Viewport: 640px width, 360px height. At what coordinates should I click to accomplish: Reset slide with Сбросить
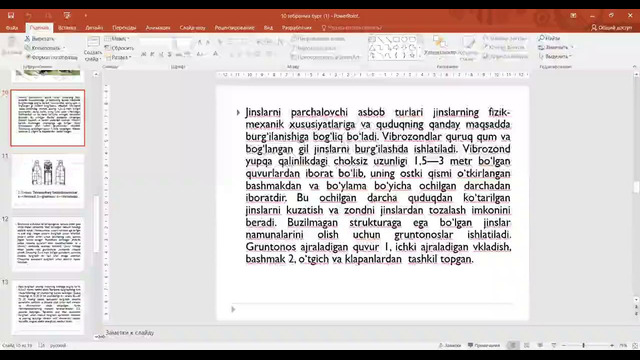[x=119, y=48]
